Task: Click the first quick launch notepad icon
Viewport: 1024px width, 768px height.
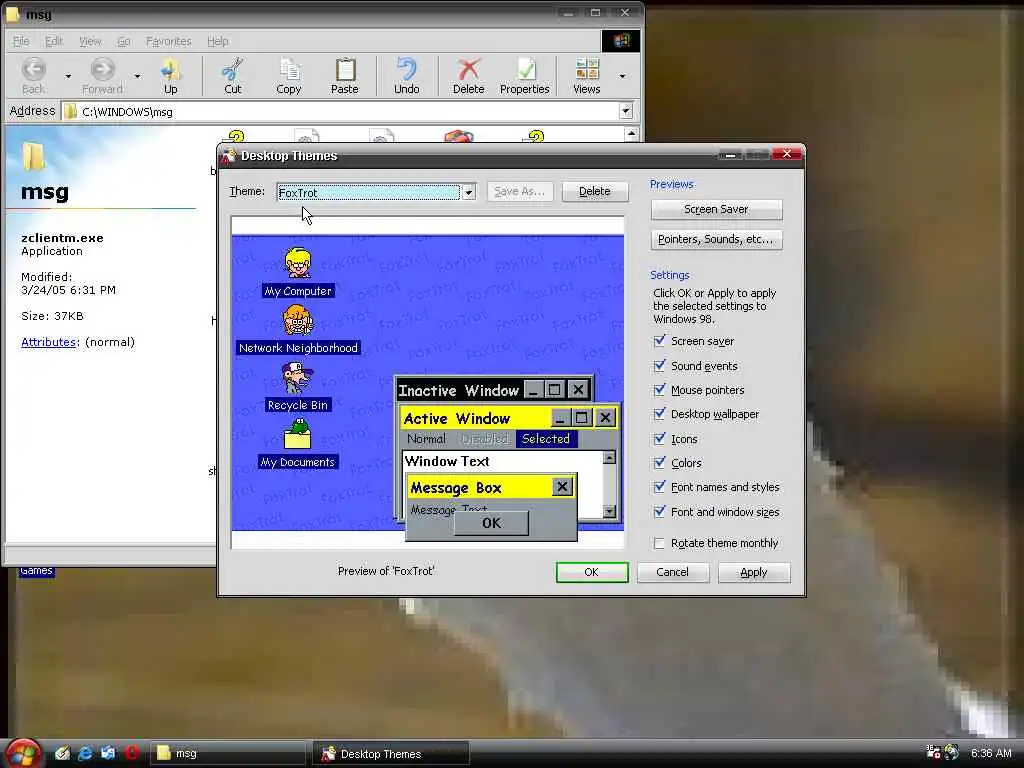Action: [x=62, y=753]
